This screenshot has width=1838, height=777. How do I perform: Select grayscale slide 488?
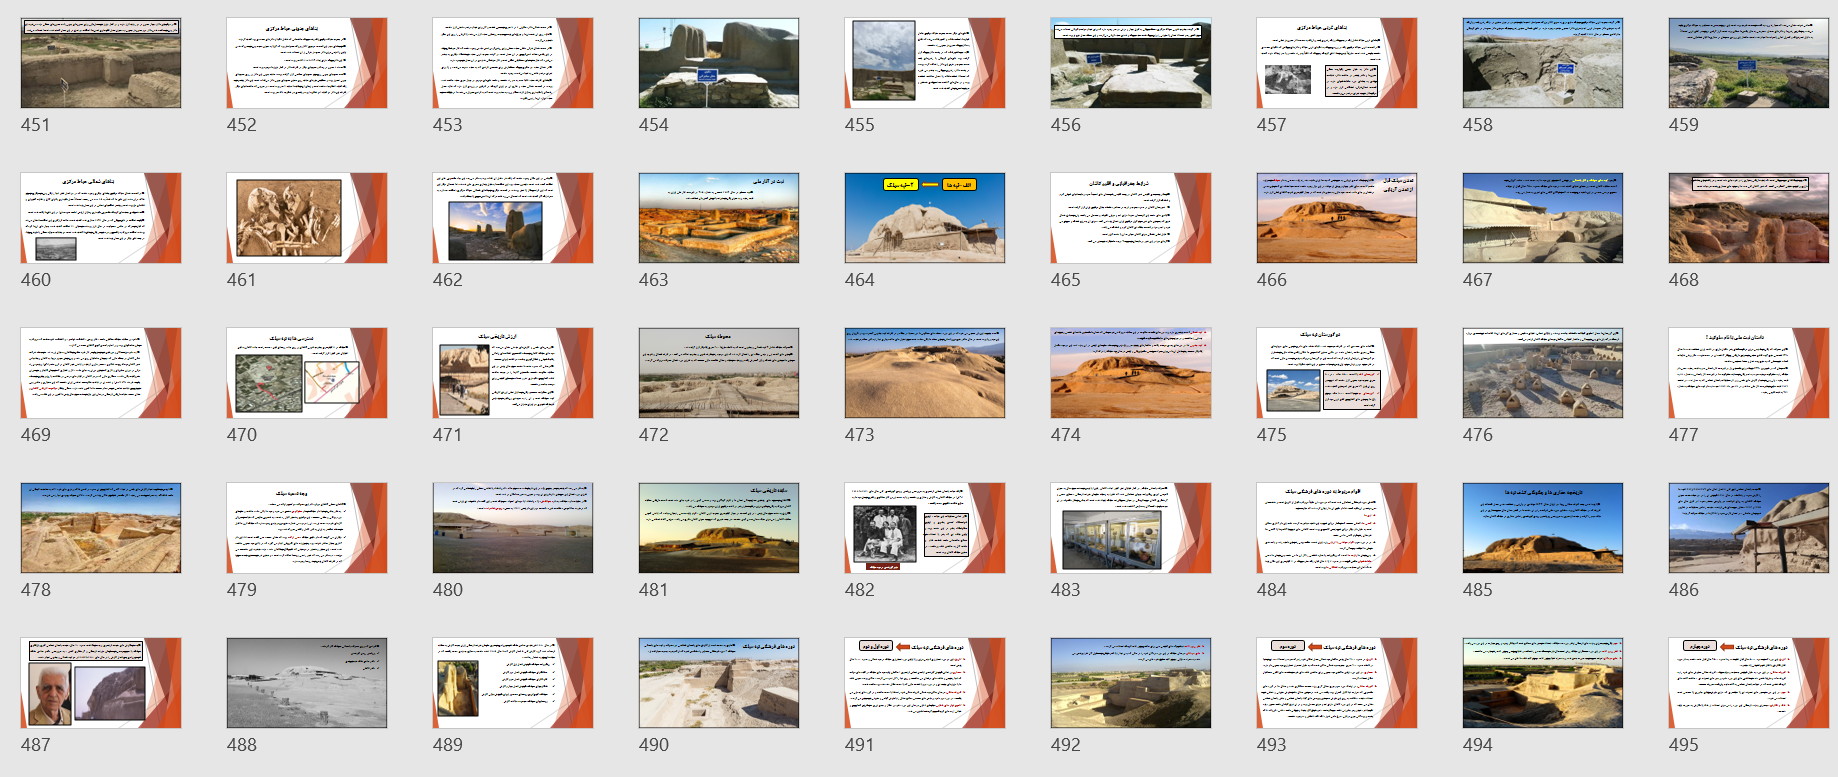coord(306,683)
